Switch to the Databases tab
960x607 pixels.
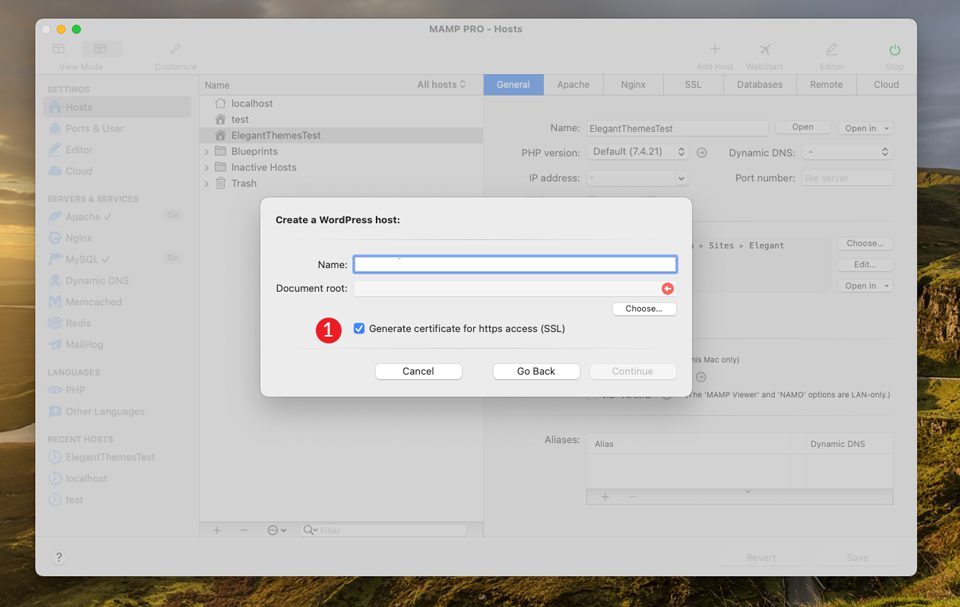click(759, 85)
